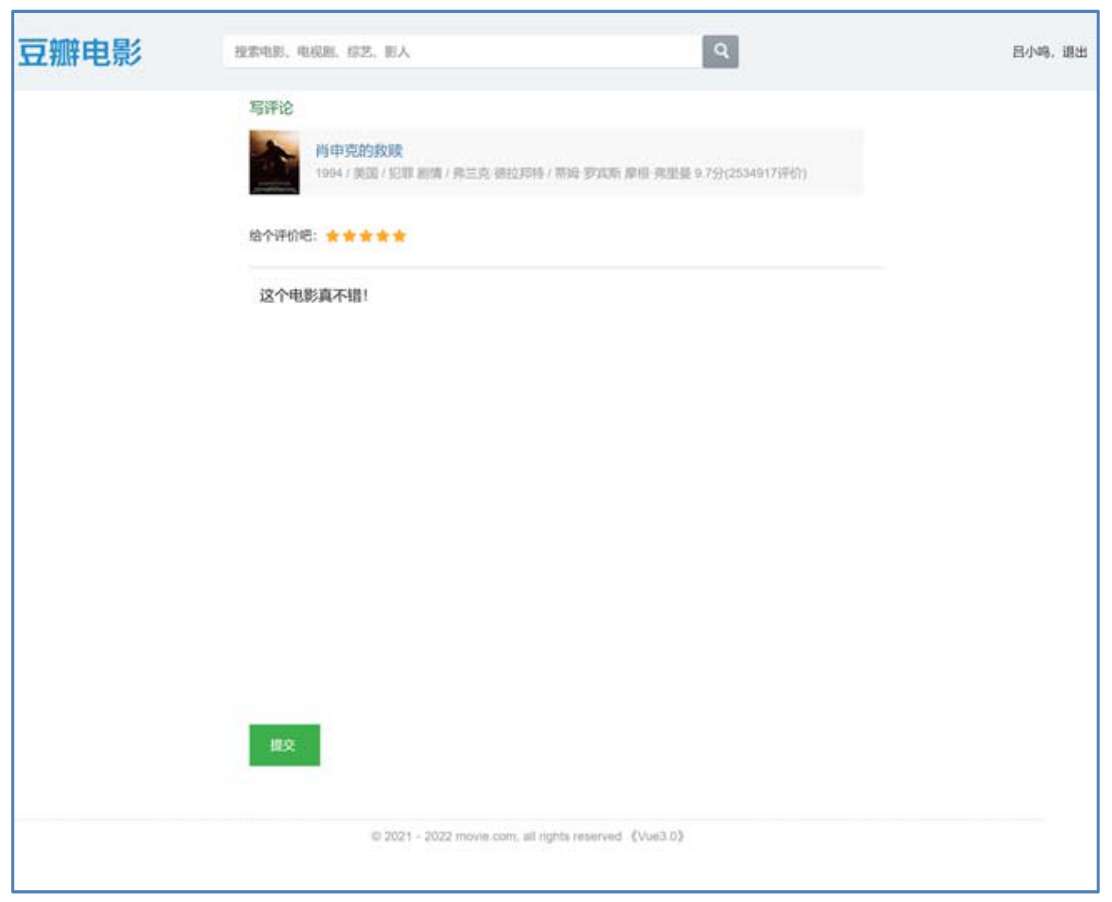Image resolution: width=1112 pixels, height=902 pixels.
Task: Set rating to two stars
Action: pos(349,235)
